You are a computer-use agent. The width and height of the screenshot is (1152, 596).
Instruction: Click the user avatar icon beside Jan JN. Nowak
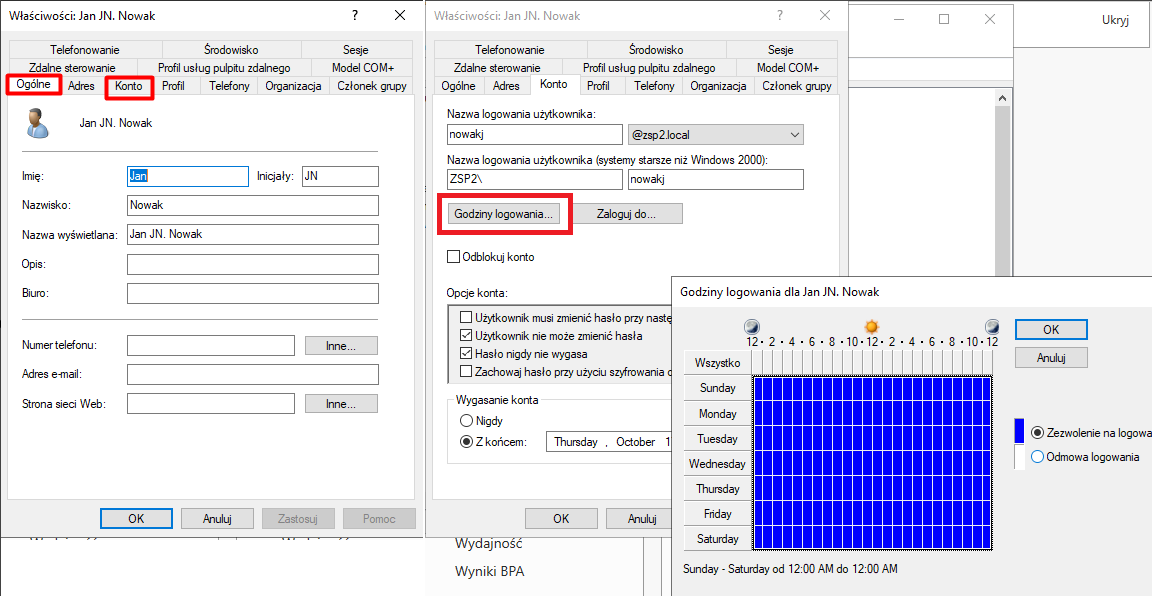(x=37, y=123)
